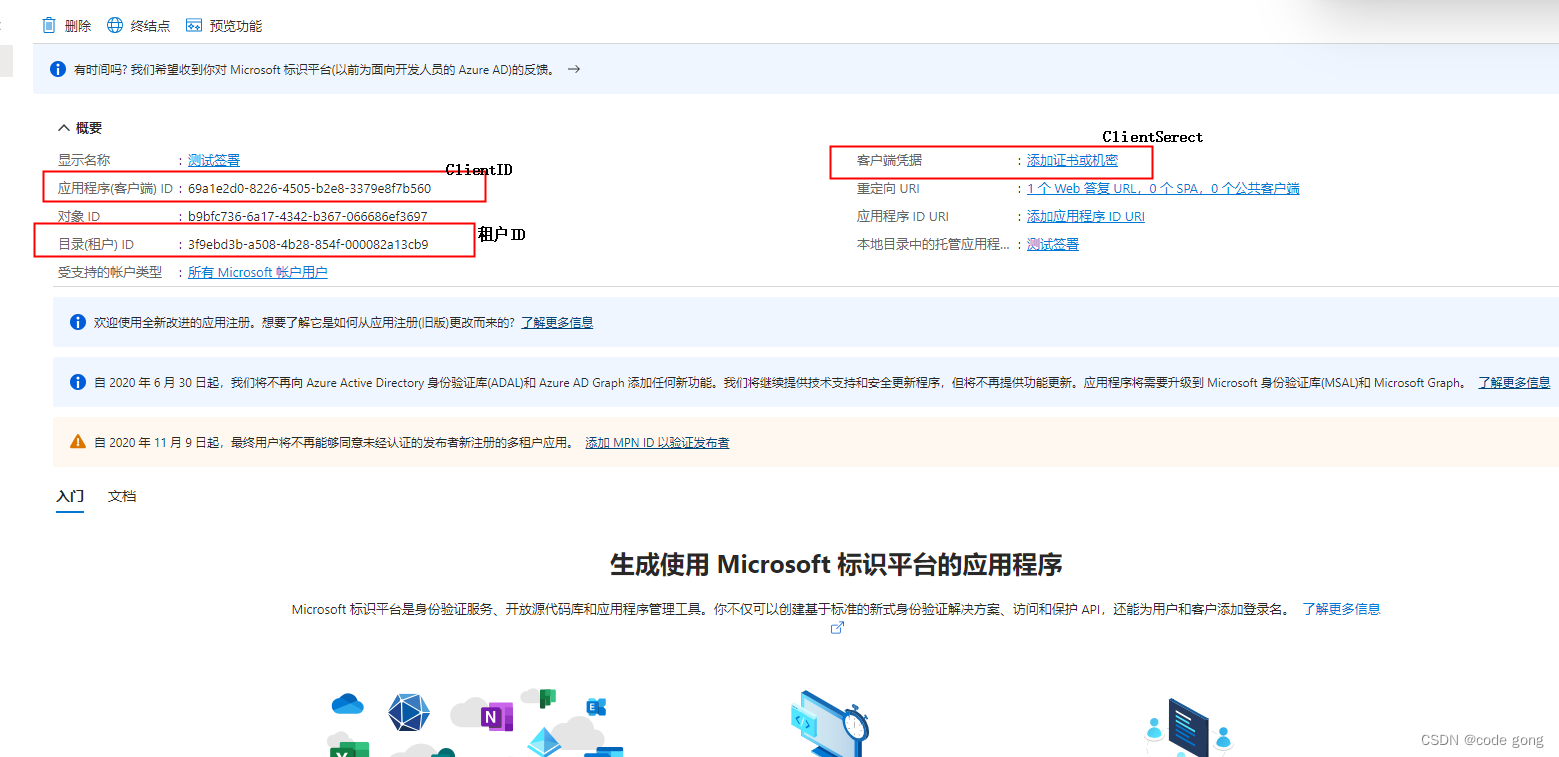Open 了解更多信息 in the ADAL notice
This screenshot has width=1559, height=757.
point(1515,382)
